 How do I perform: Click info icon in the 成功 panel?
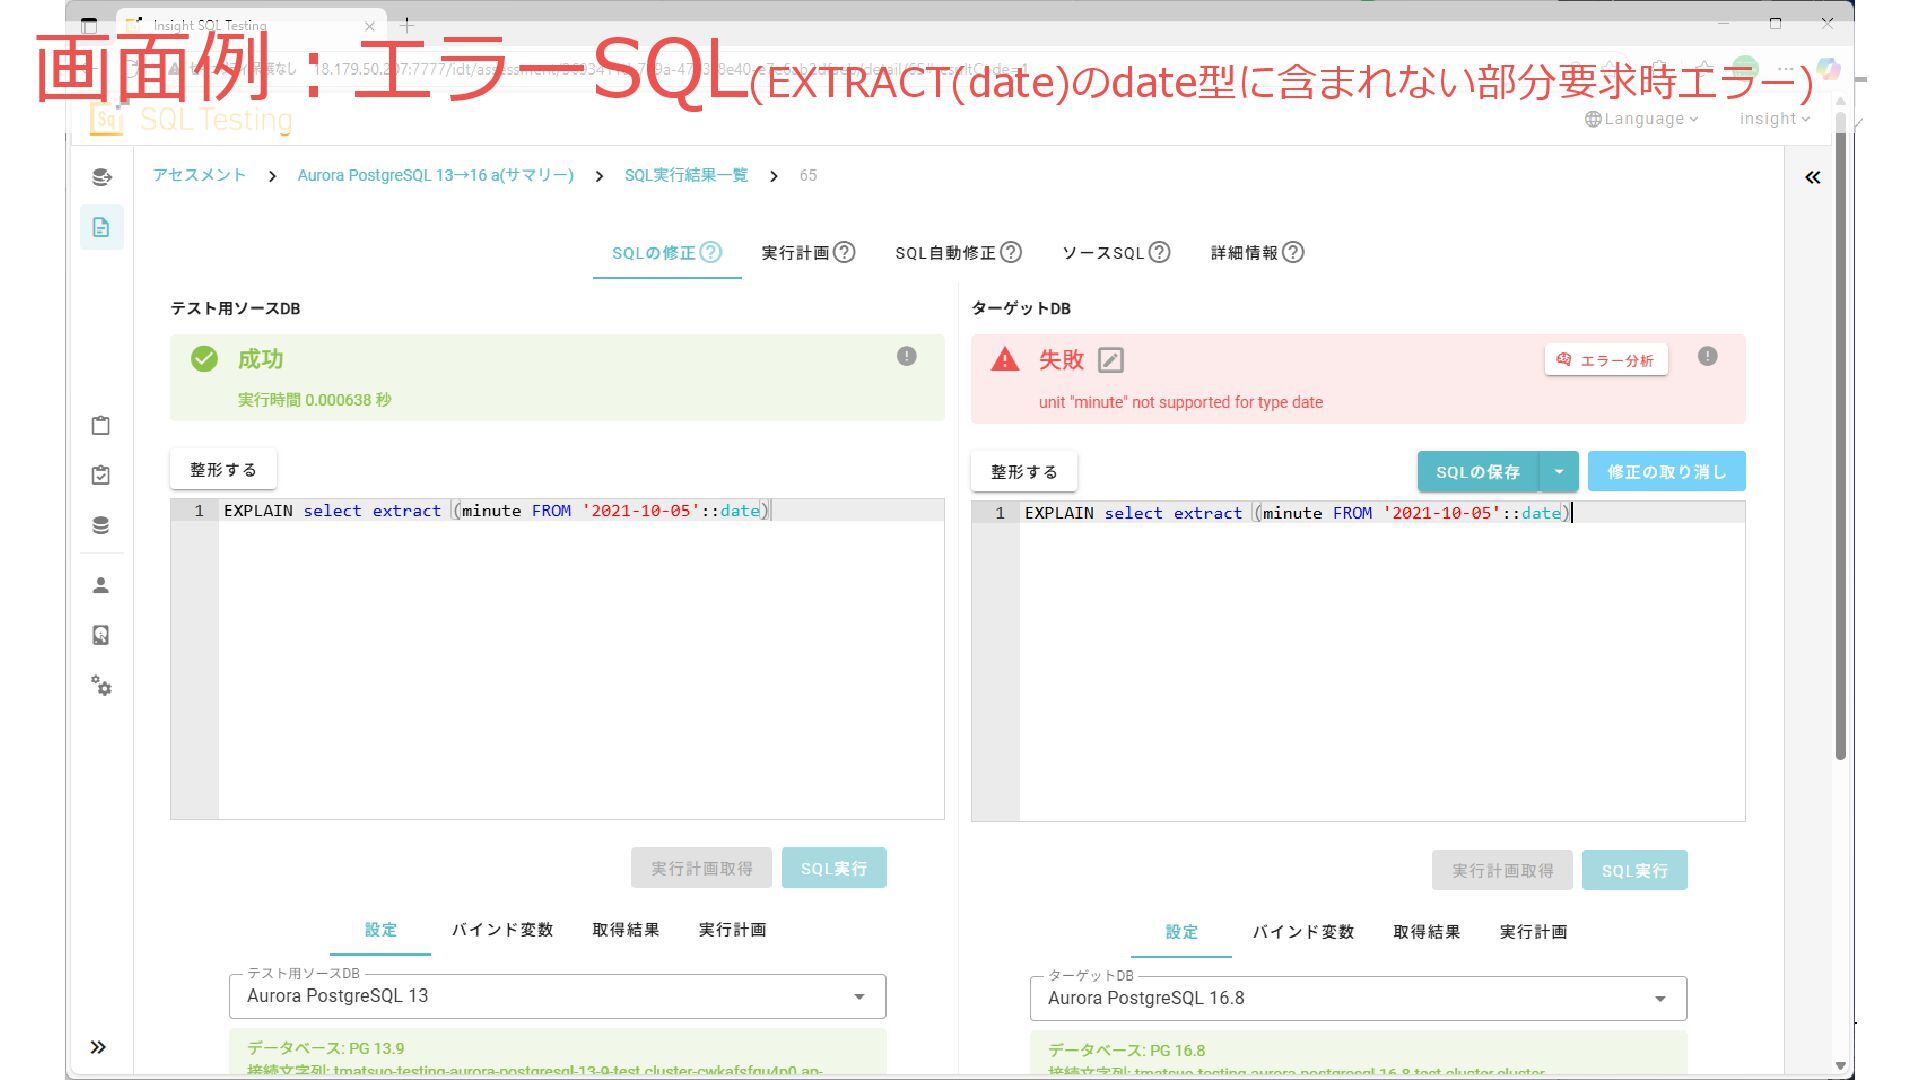pos(906,356)
